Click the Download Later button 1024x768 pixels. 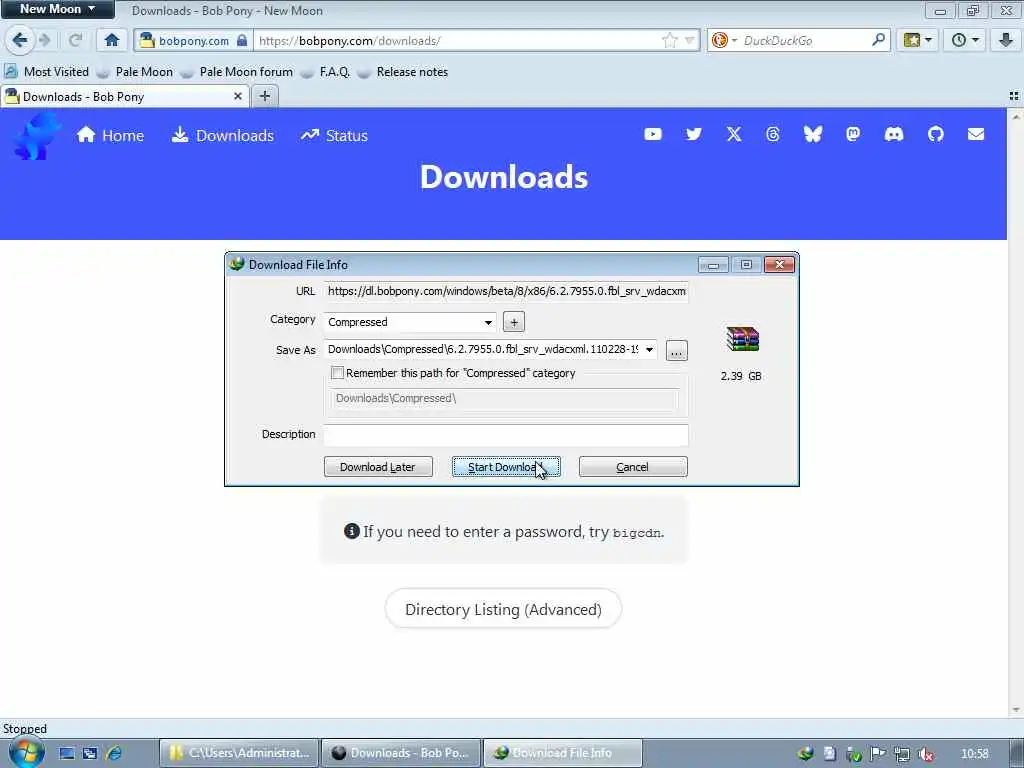[378, 467]
